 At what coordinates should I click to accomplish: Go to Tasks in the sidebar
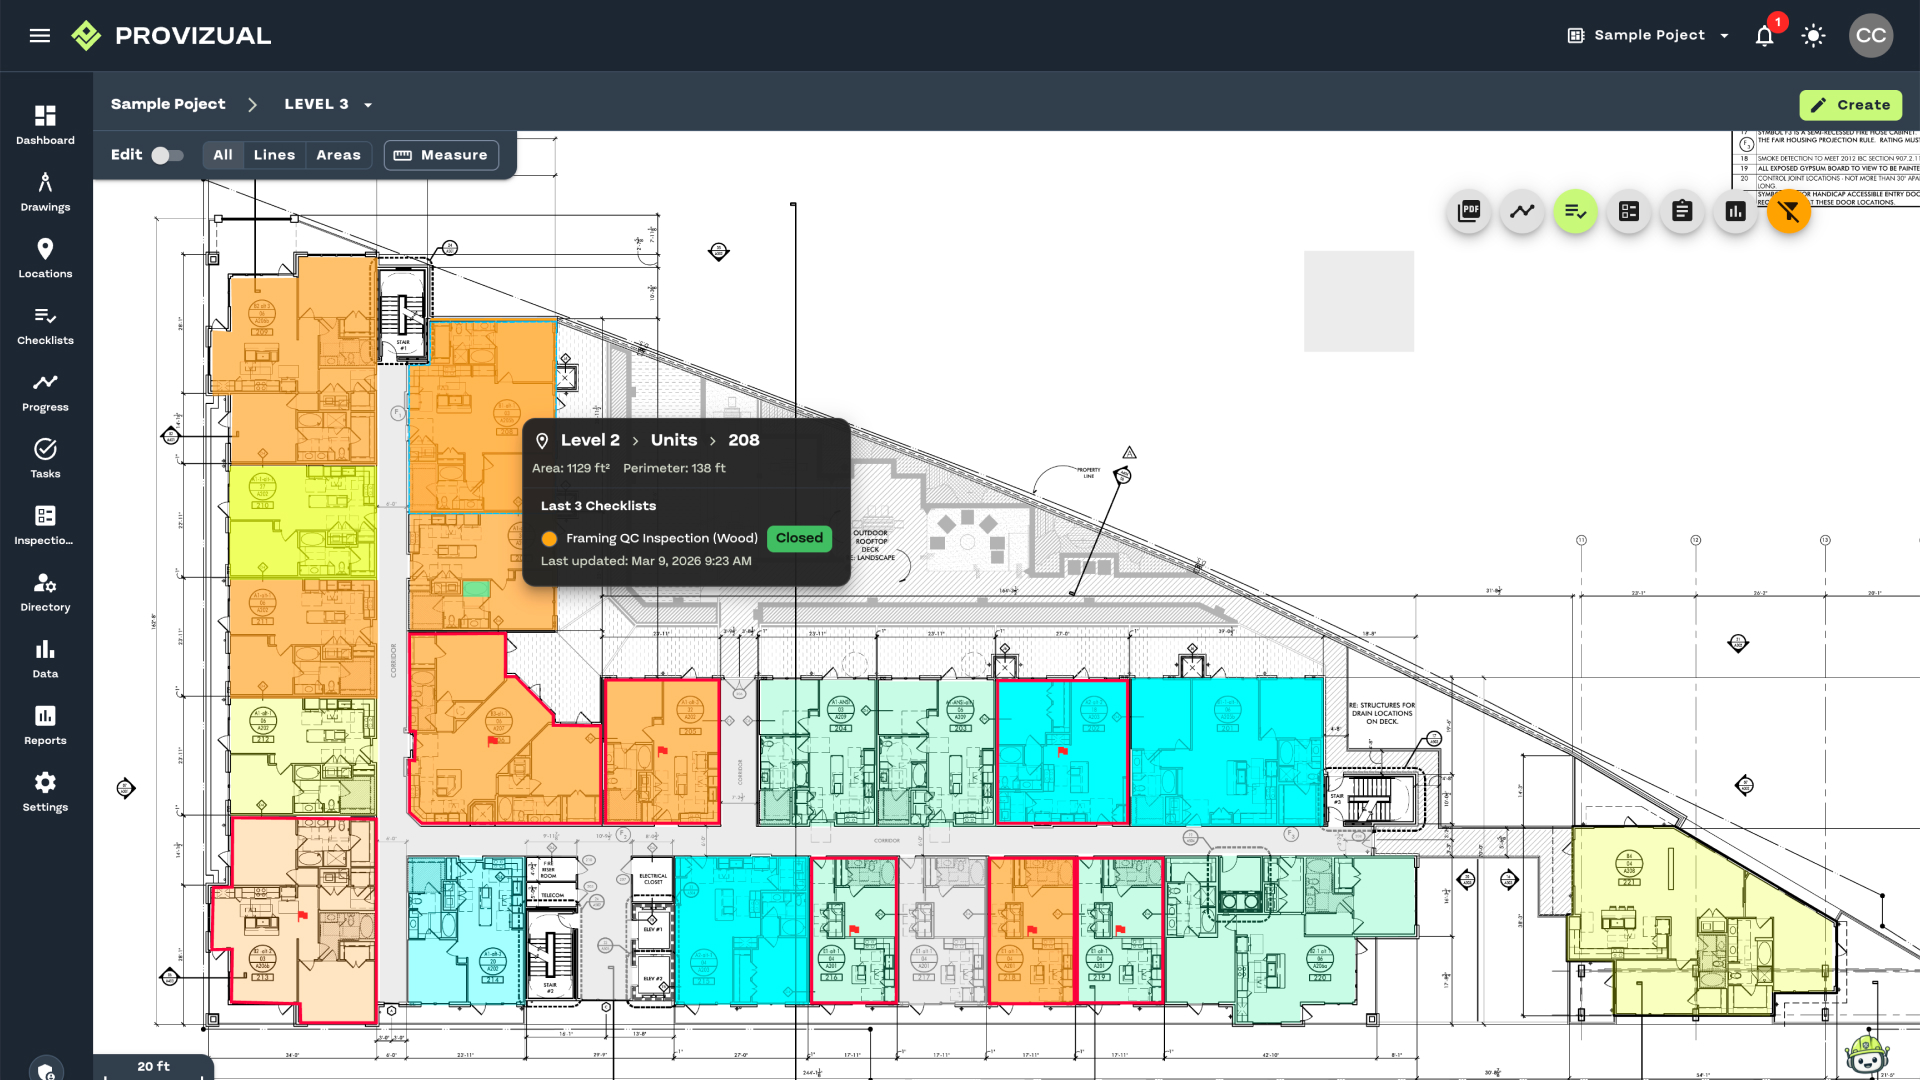[45, 459]
